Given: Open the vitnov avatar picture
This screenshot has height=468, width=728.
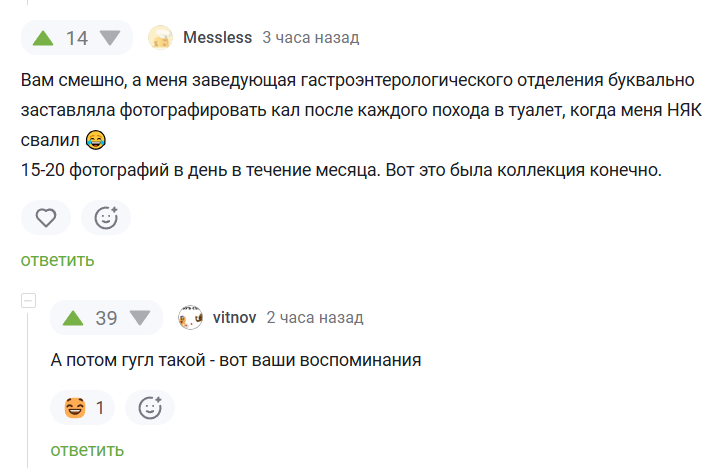Looking at the screenshot, I should coord(190,318).
